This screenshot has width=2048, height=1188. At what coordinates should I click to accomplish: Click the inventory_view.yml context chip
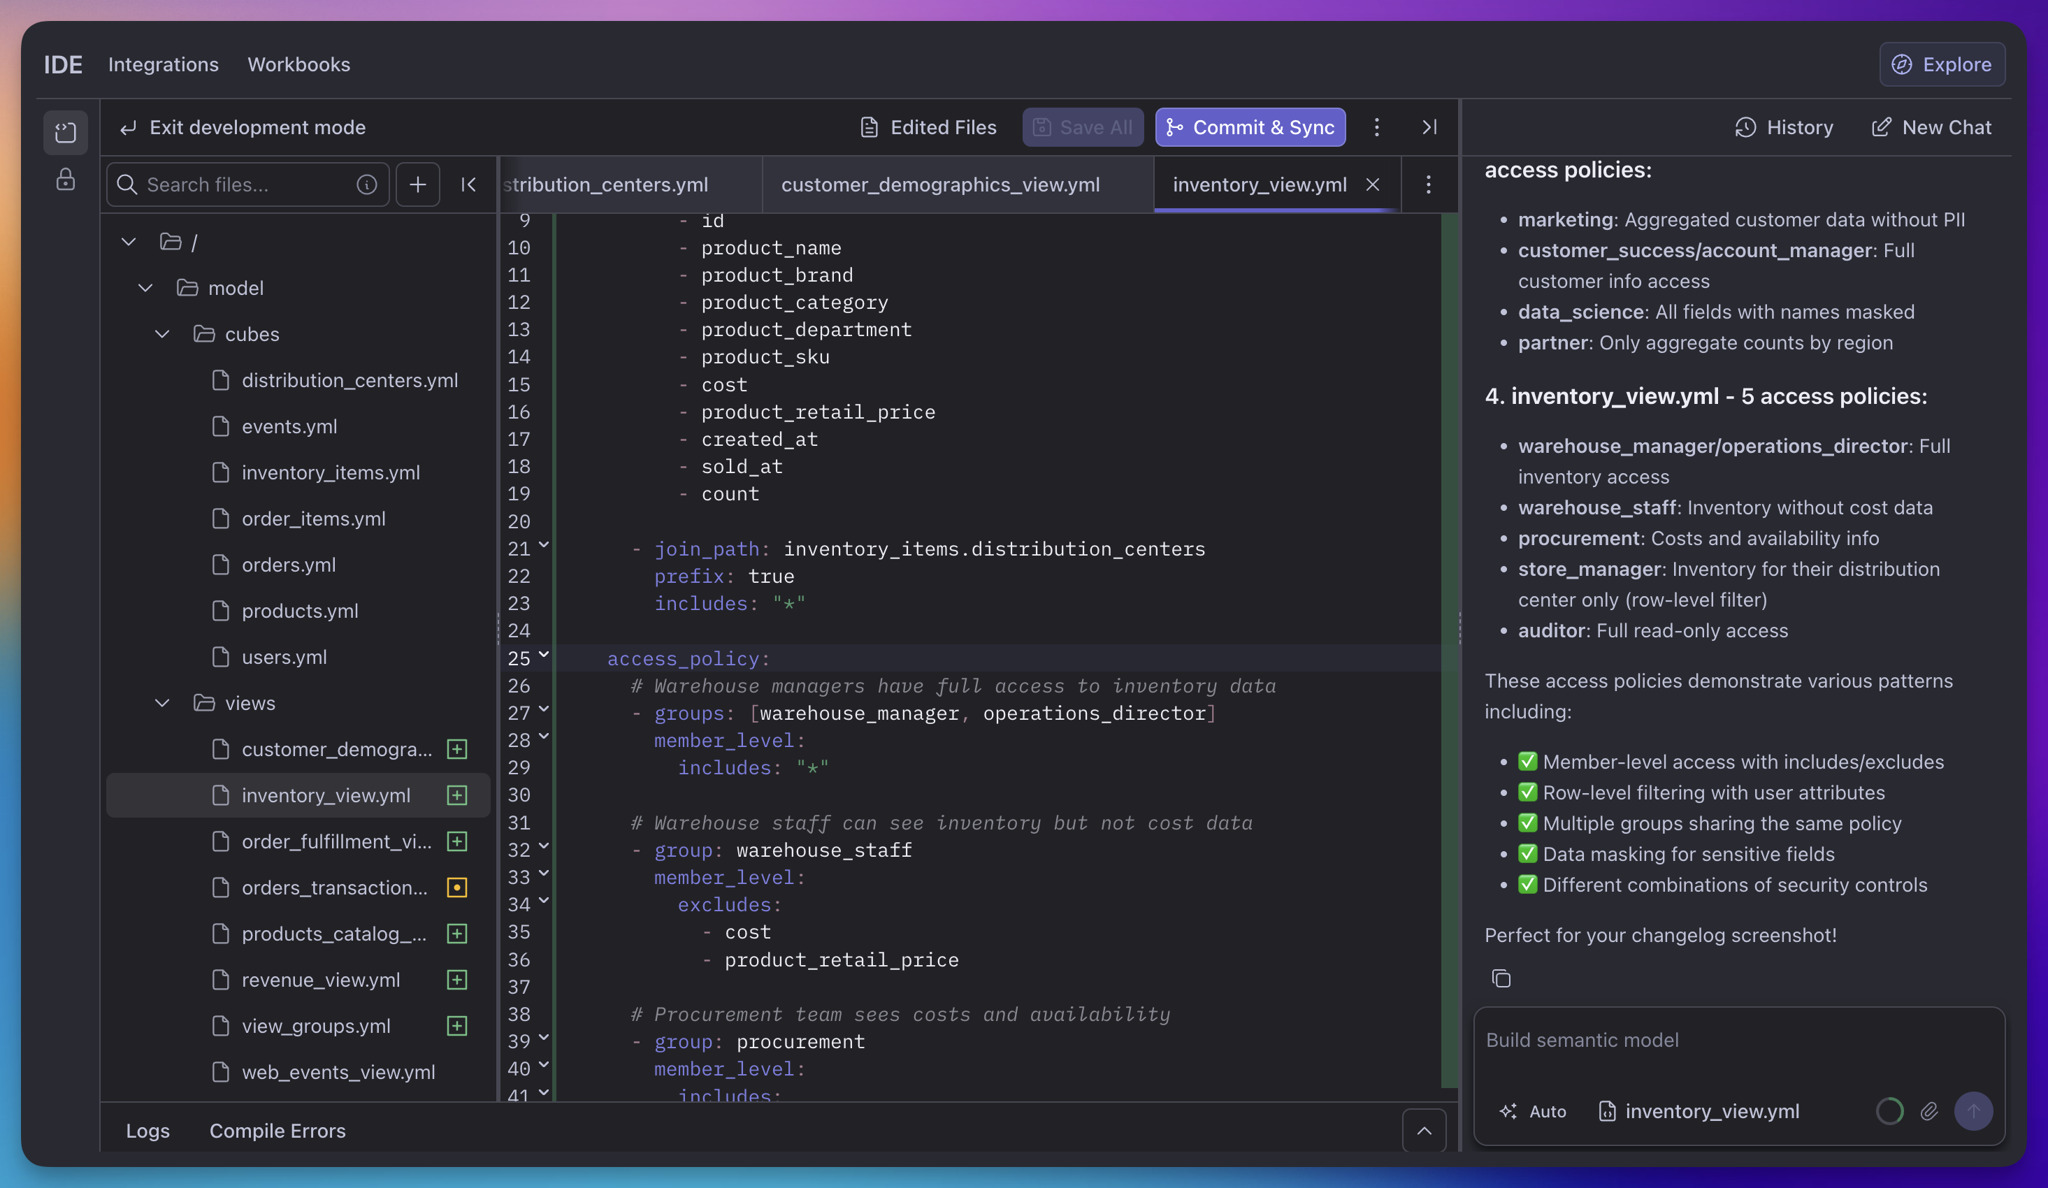click(1699, 1111)
